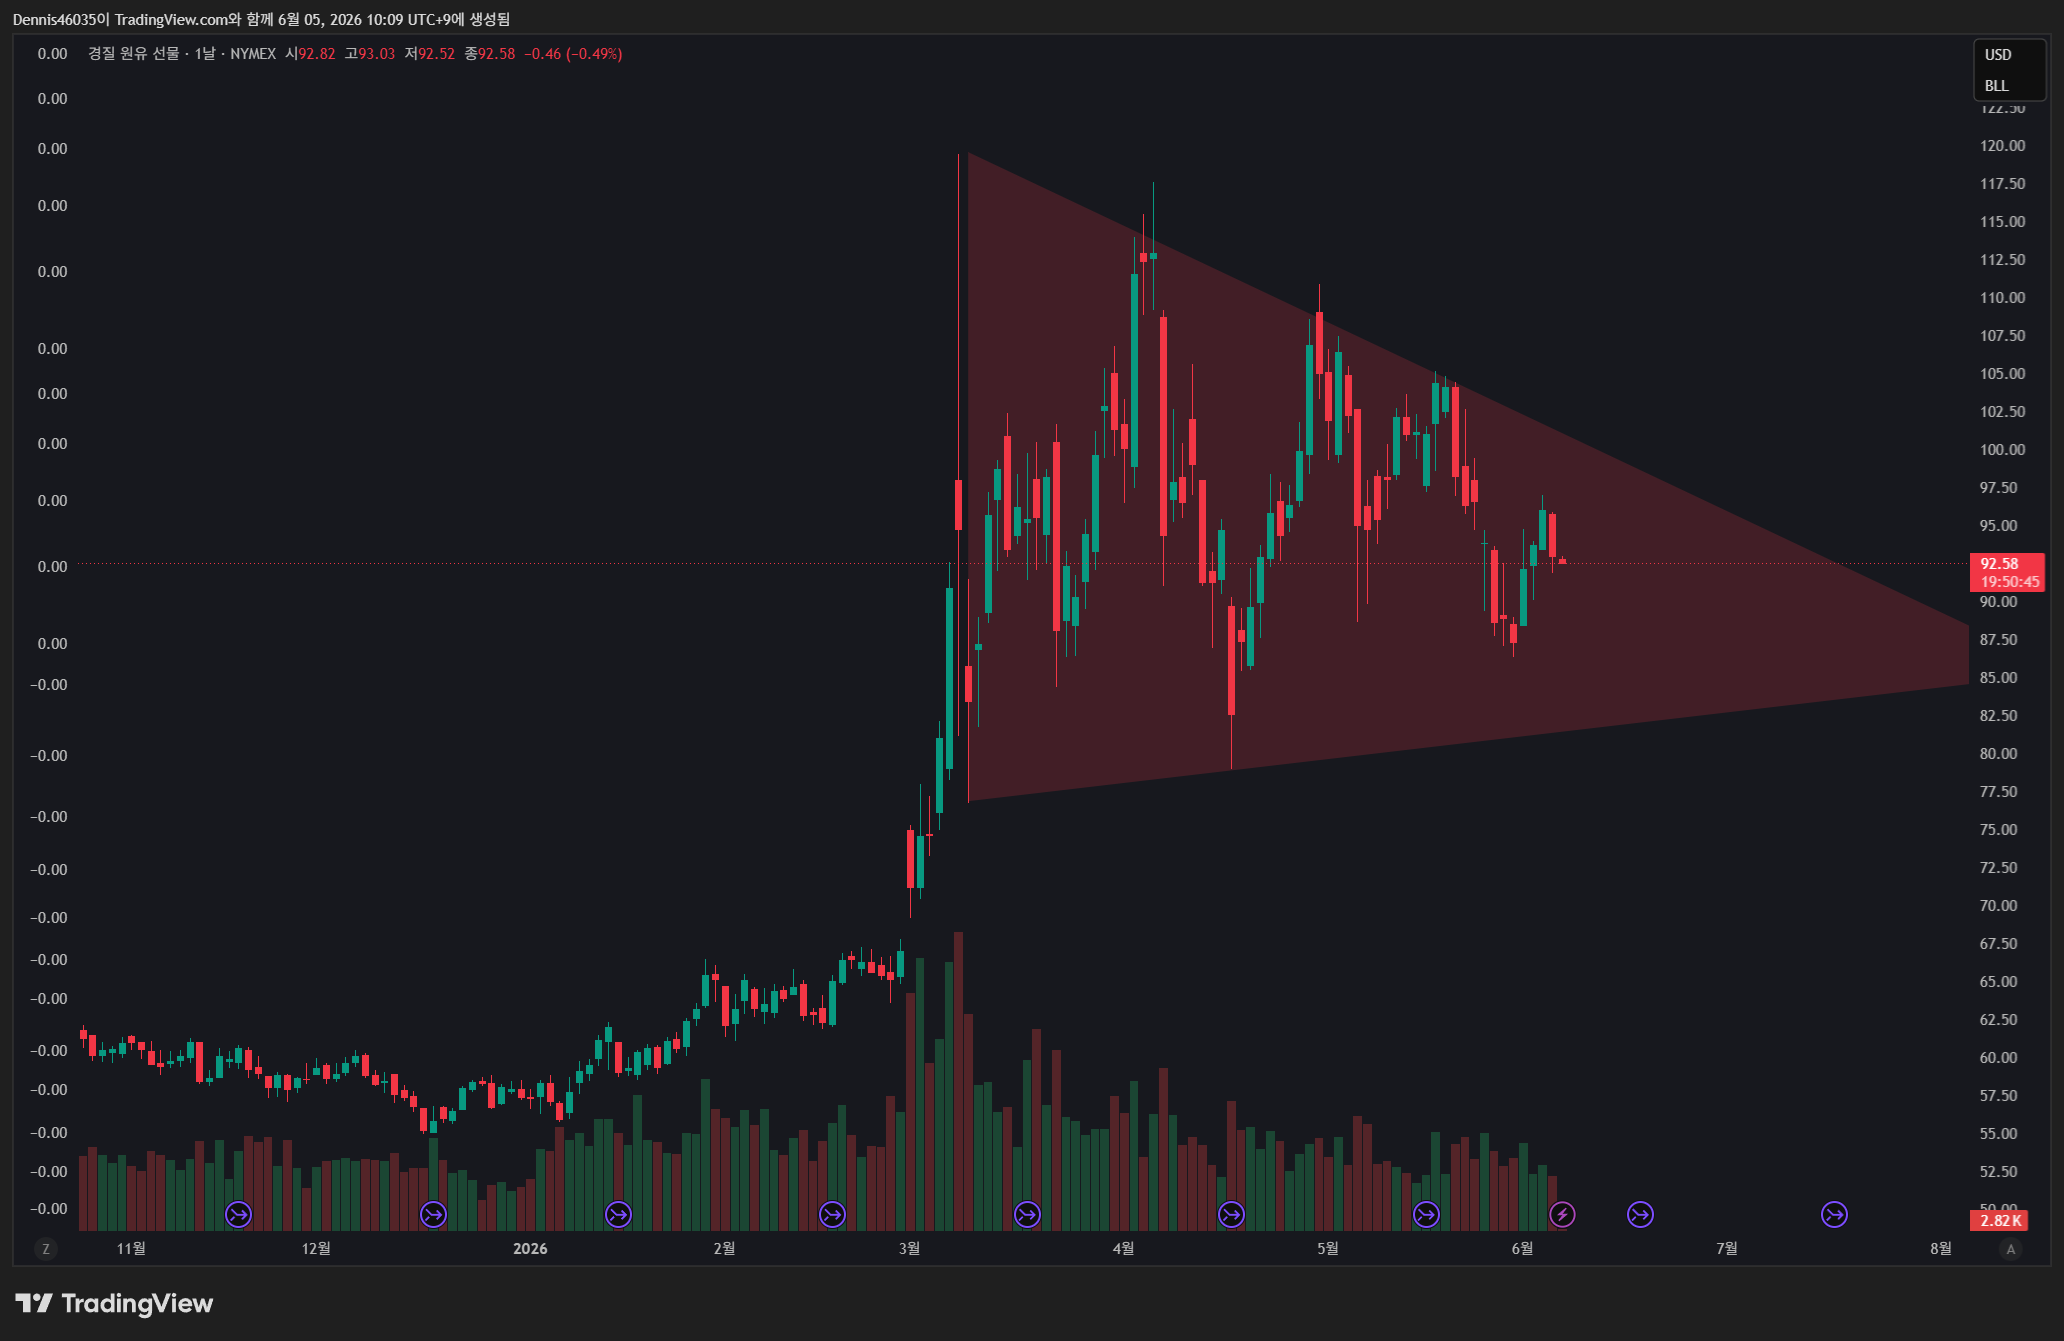The height and width of the screenshot is (1341, 2064).
Task: Click the 52.50 price axis label
Action: tap(1998, 1172)
